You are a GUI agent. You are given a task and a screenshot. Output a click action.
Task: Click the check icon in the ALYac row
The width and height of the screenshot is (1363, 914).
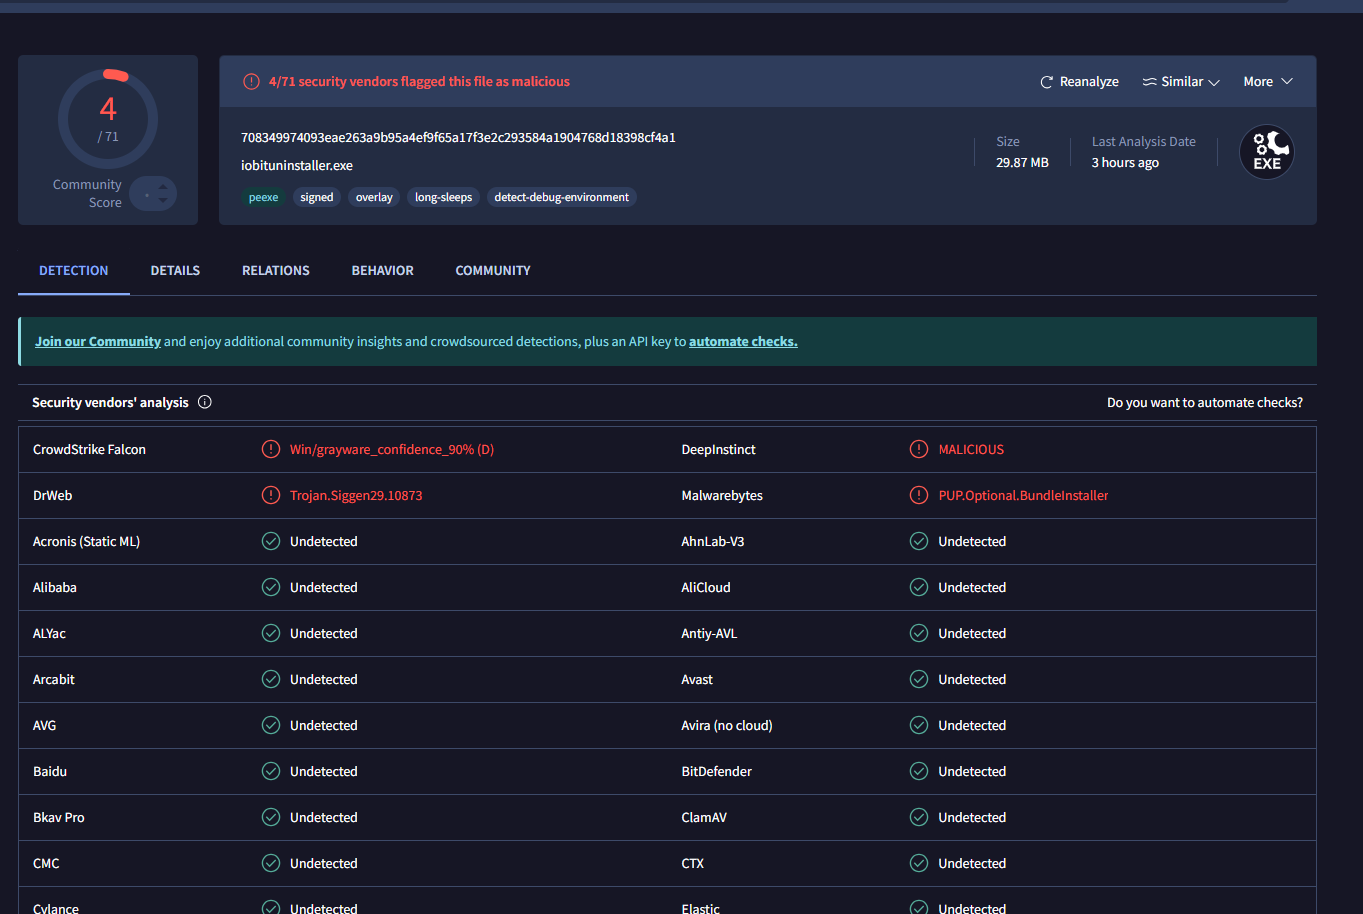271,633
